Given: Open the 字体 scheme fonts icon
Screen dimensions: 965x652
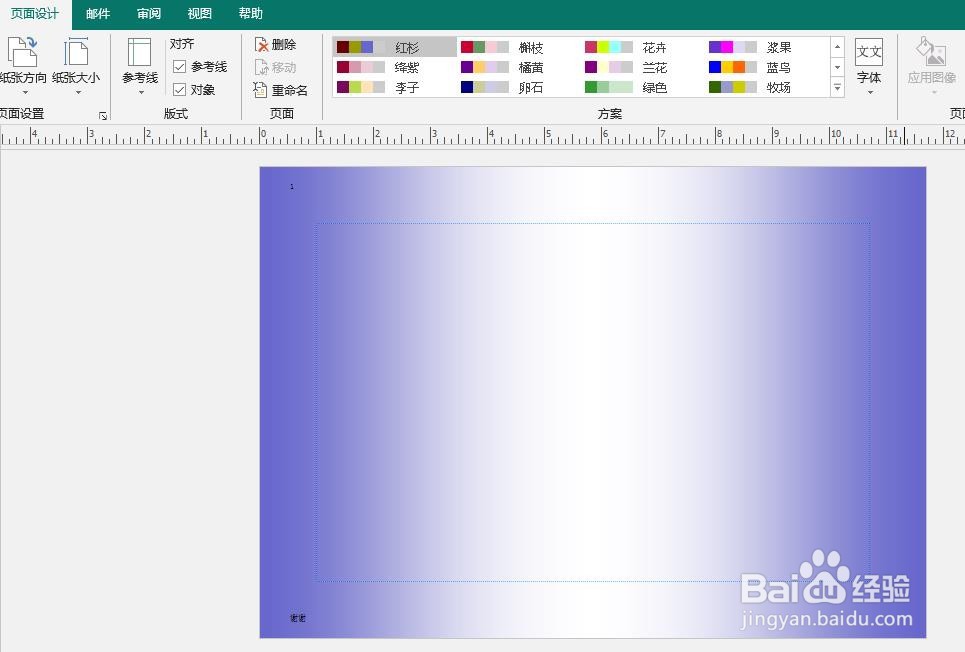Looking at the screenshot, I should pos(868,52).
